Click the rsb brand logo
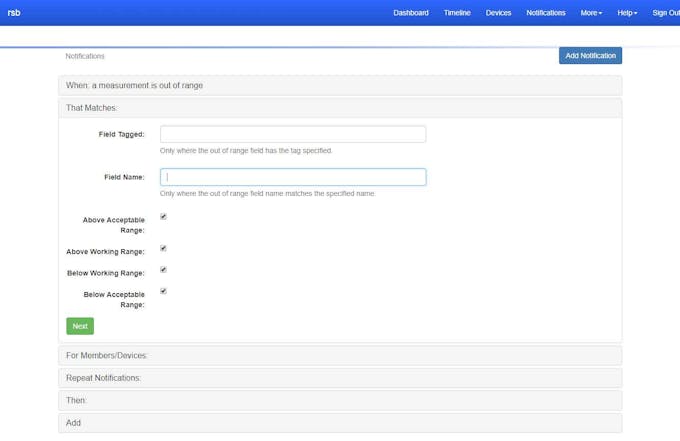 [14, 13]
